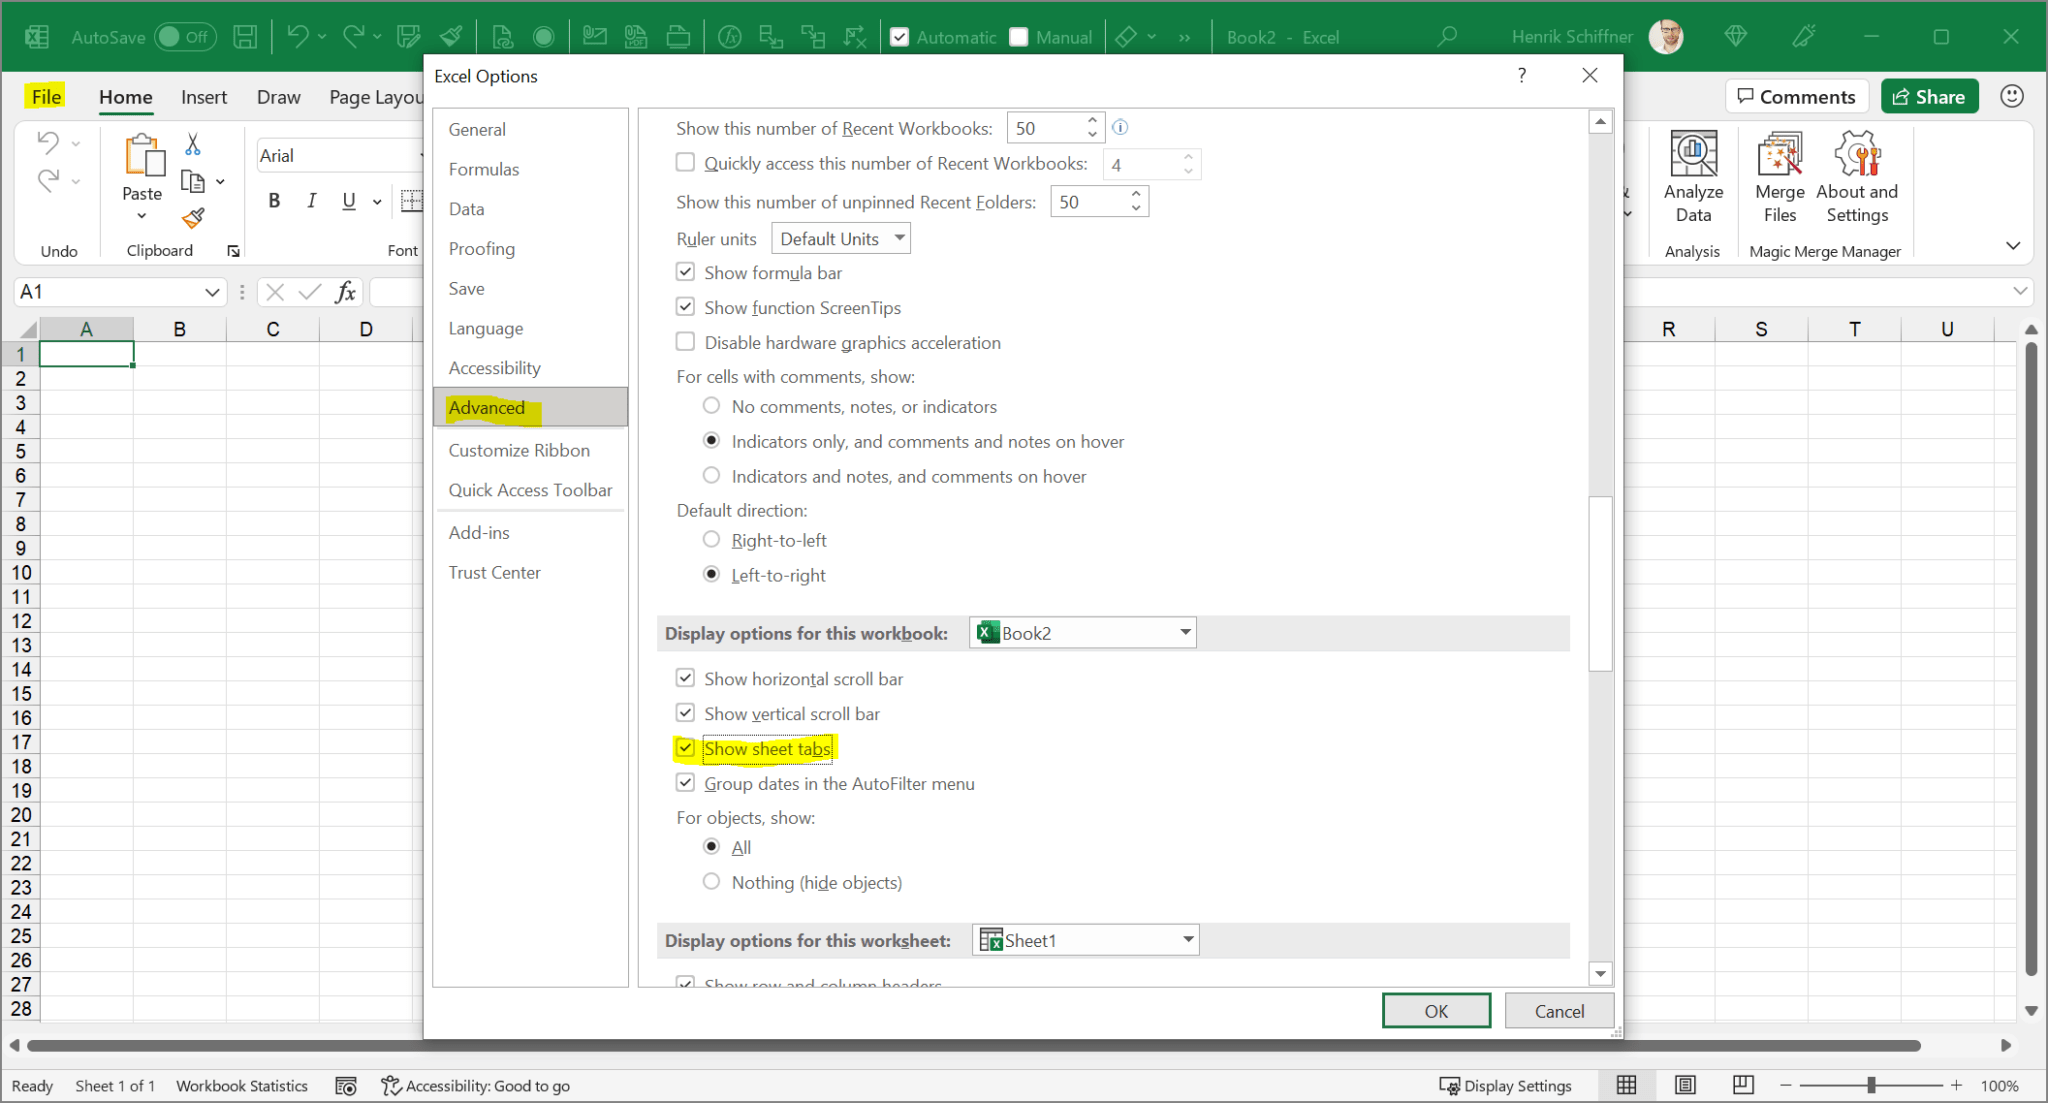
Task: Expand Display options worksheet dropdown
Action: [1186, 940]
